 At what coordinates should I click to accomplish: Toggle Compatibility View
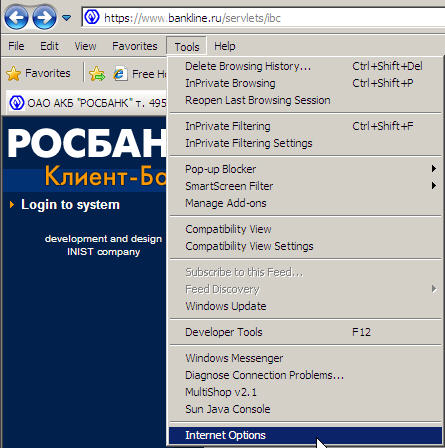point(305,229)
